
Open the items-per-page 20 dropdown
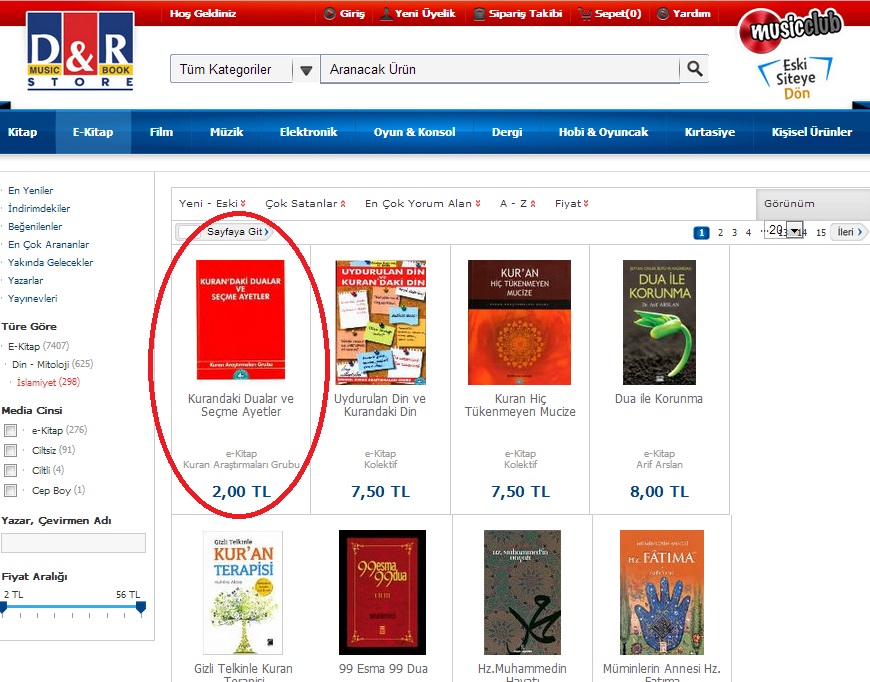783,229
